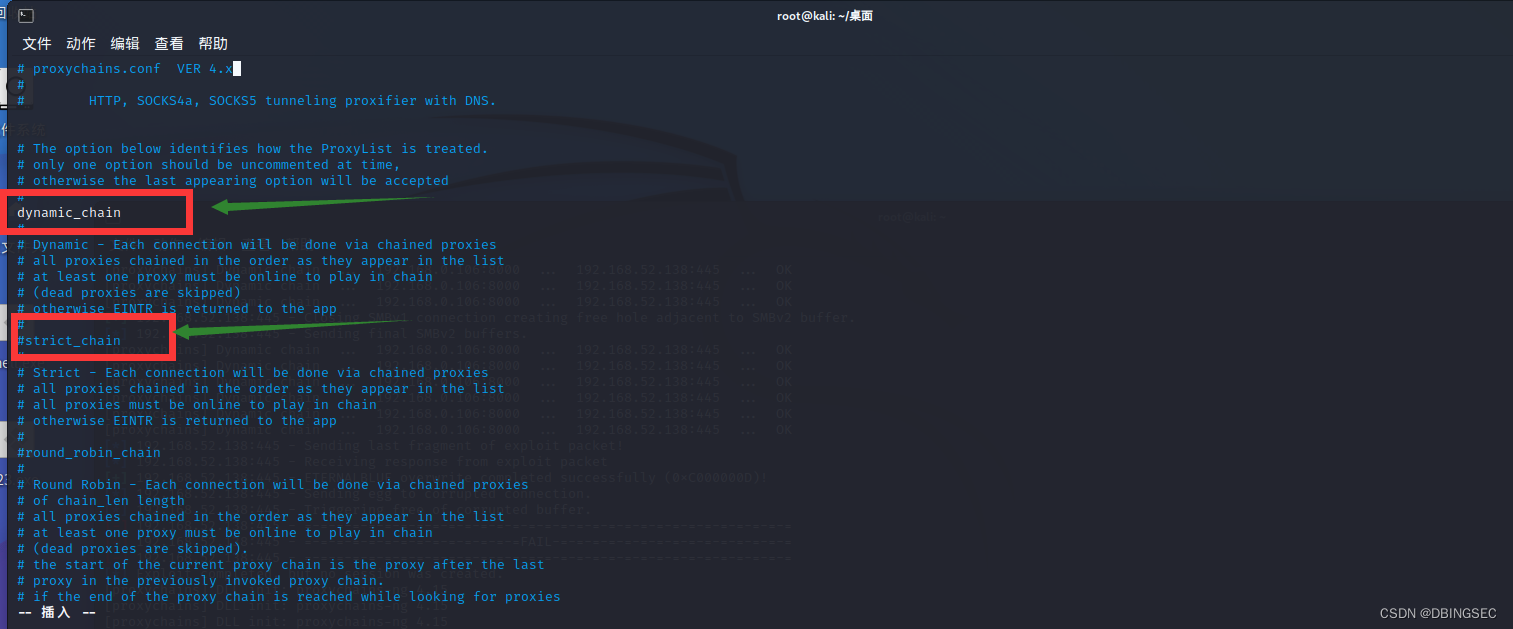Click the terminal window icon in title bar
Screen dimensions: 1513x629
pos(25,16)
